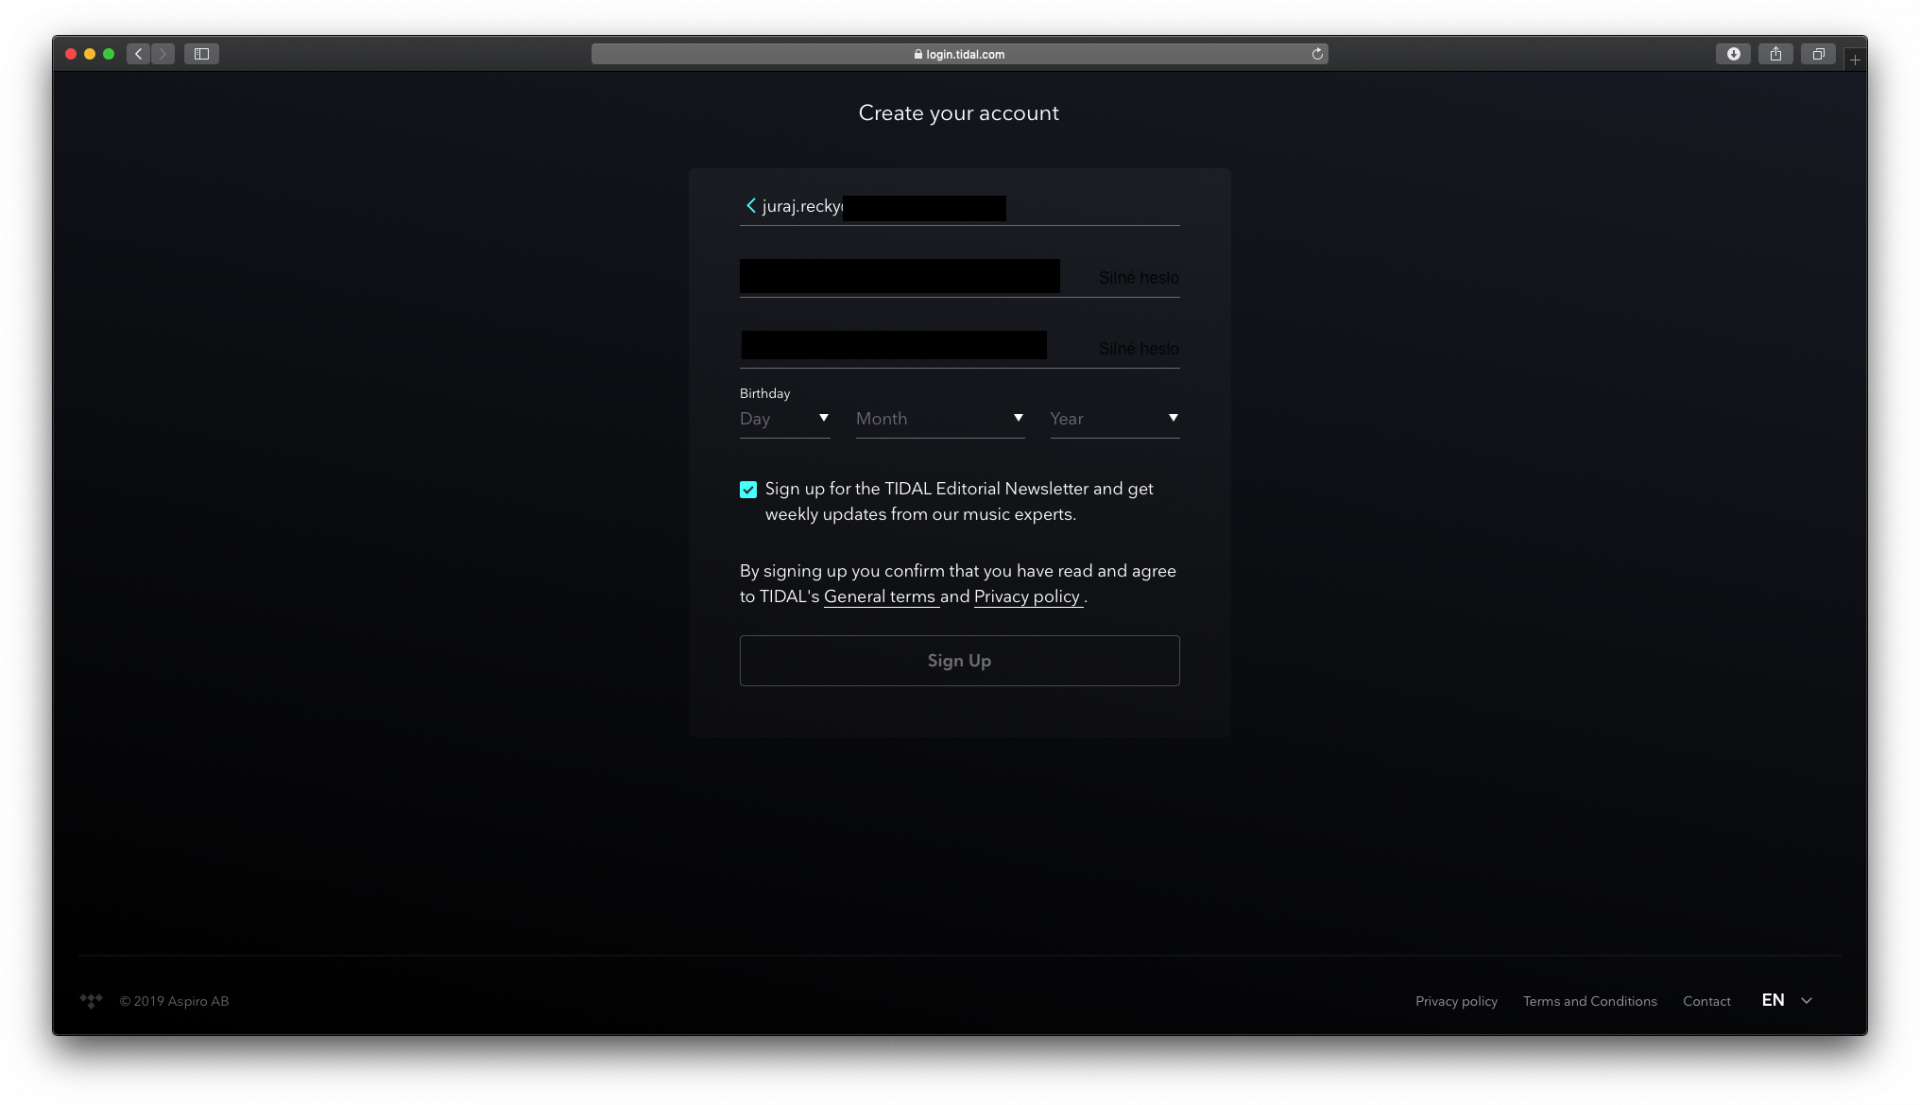Open the birthday Year dropdown
Image resolution: width=1920 pixels, height=1105 pixels.
click(1114, 419)
